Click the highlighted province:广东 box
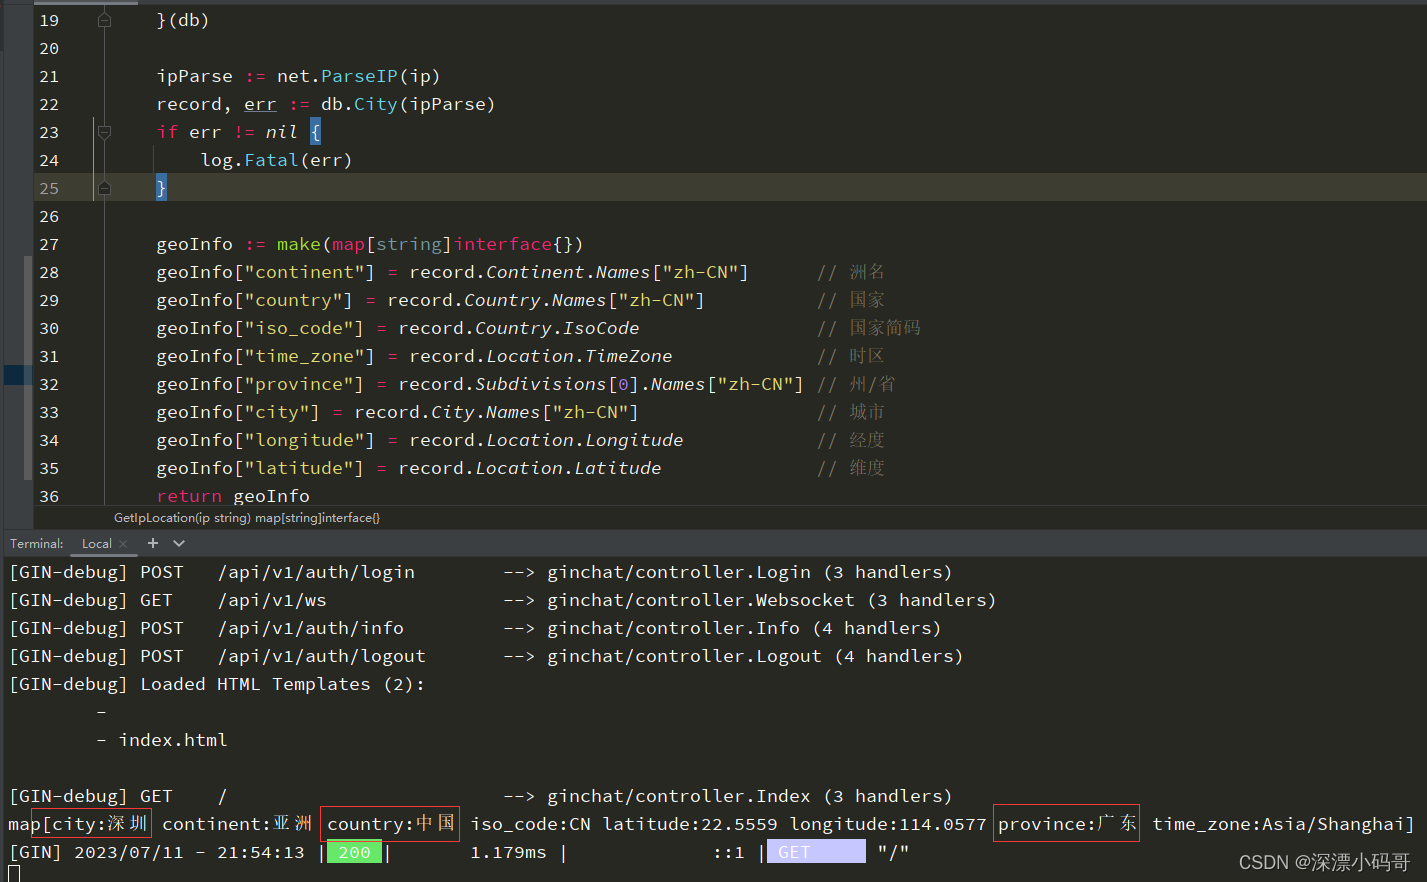1427x882 pixels. (x=1066, y=823)
